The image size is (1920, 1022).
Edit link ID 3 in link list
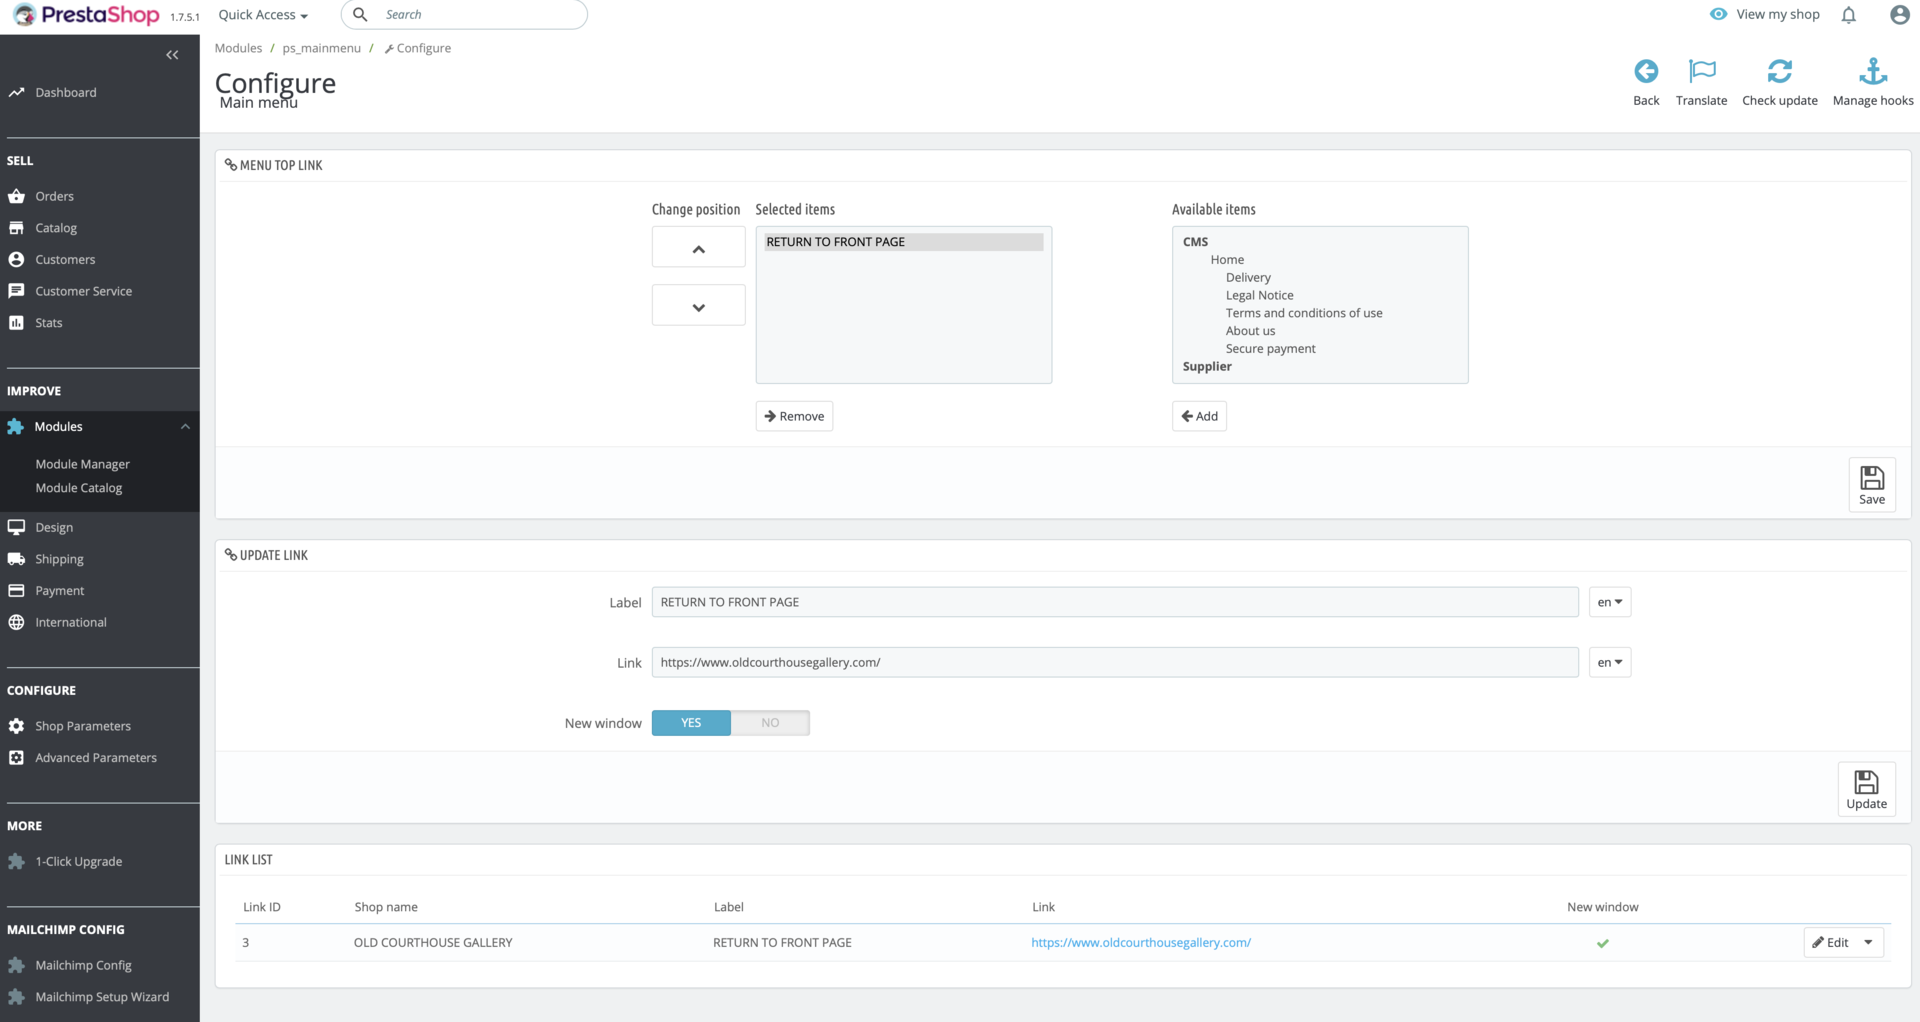[x=1830, y=942]
